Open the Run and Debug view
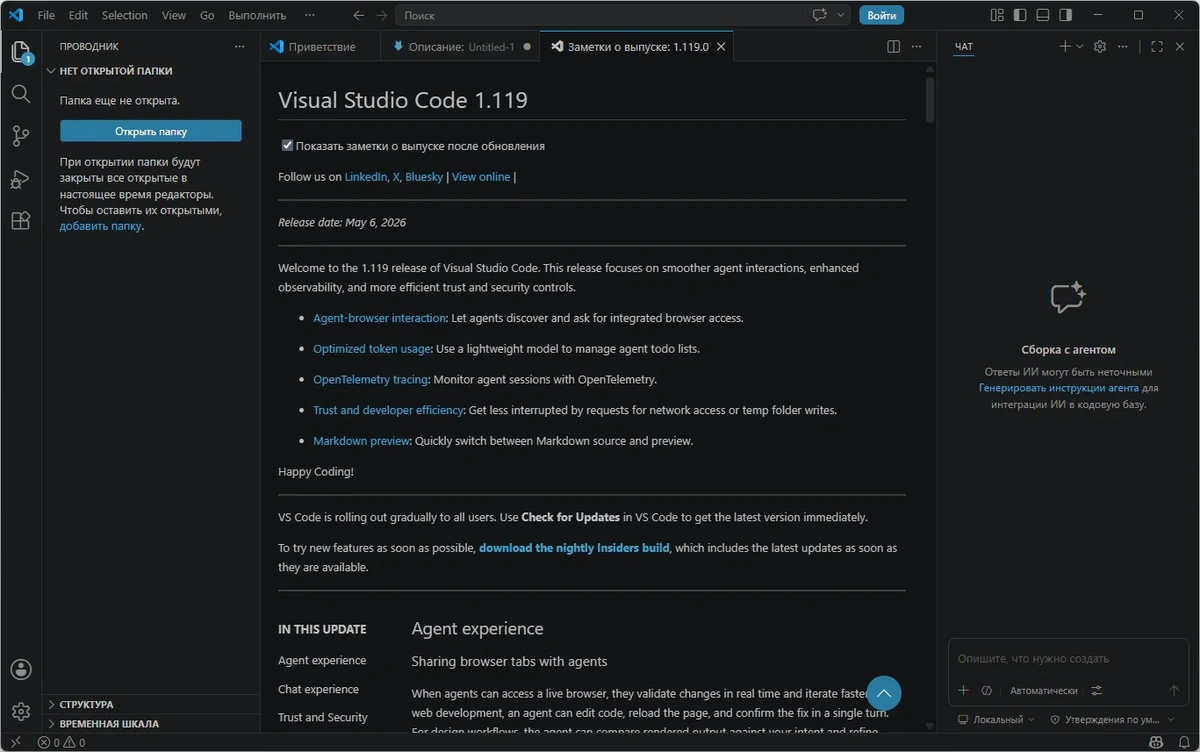Viewport: 1200px width, 752px height. pos(21,179)
